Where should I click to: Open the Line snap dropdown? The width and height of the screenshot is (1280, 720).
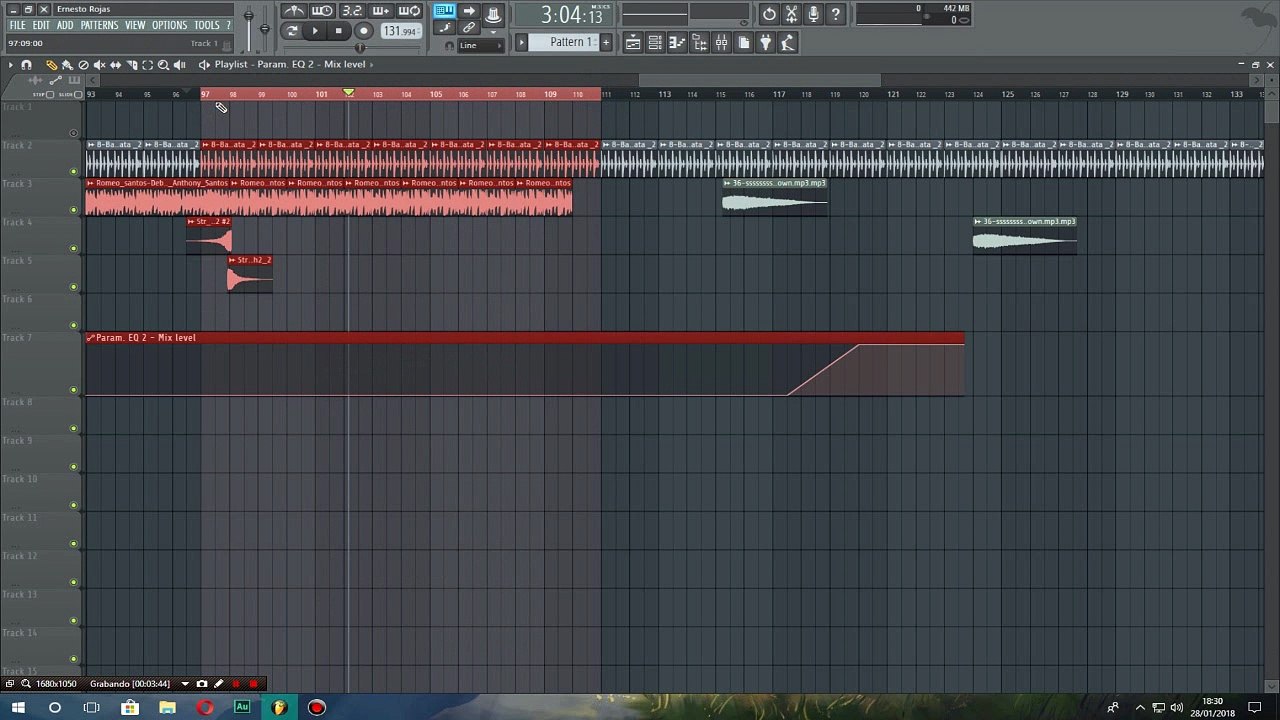[x=480, y=46]
